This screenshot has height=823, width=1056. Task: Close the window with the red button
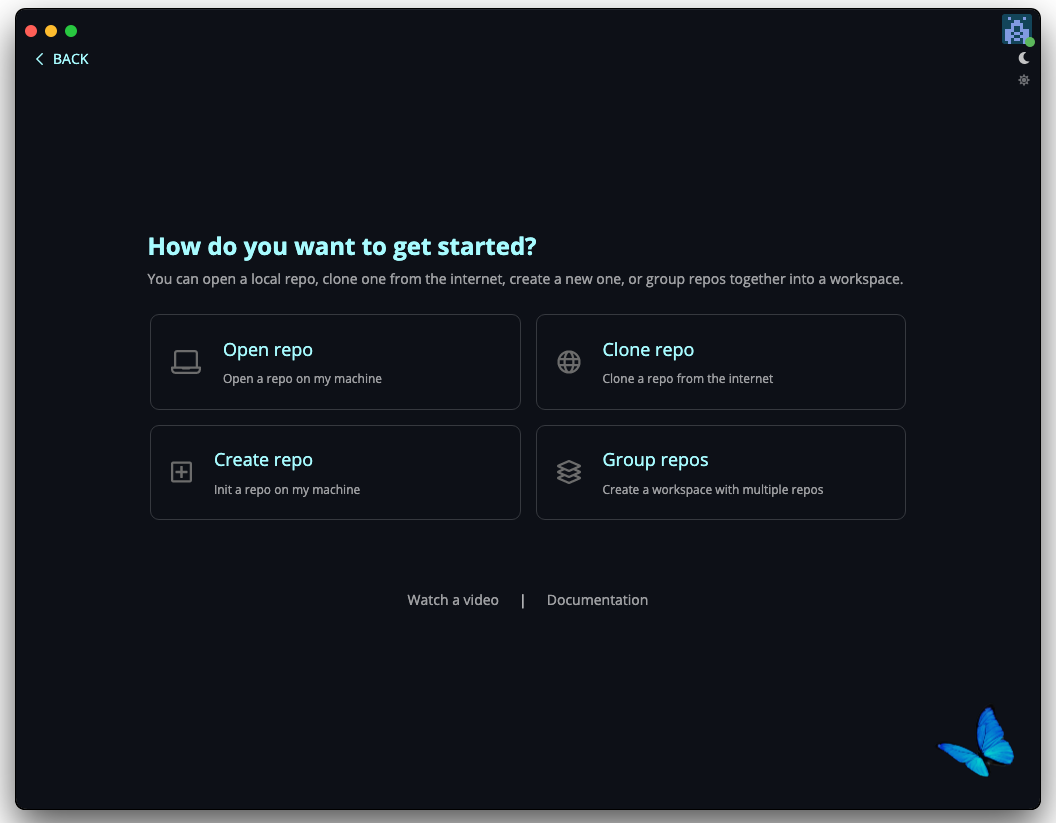click(x=31, y=31)
